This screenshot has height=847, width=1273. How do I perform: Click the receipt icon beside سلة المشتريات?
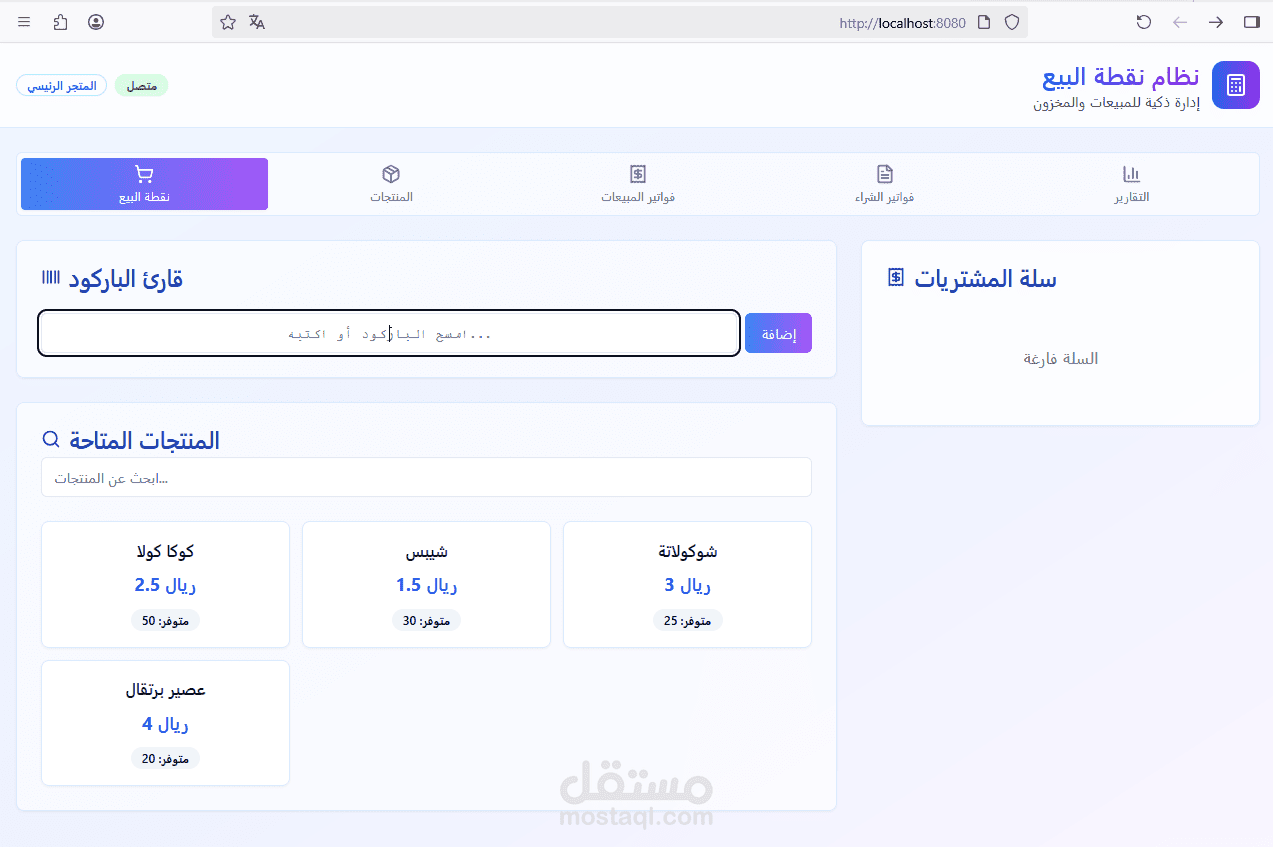[896, 277]
